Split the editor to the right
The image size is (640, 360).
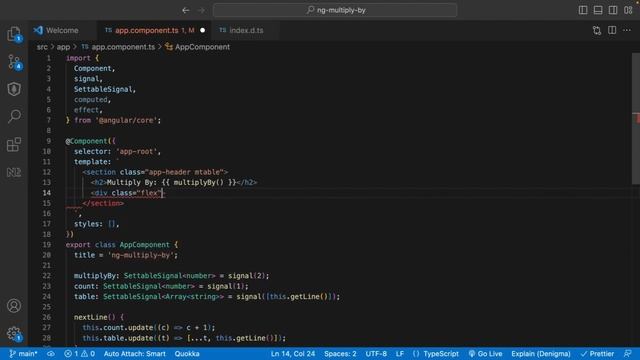[x=612, y=30]
